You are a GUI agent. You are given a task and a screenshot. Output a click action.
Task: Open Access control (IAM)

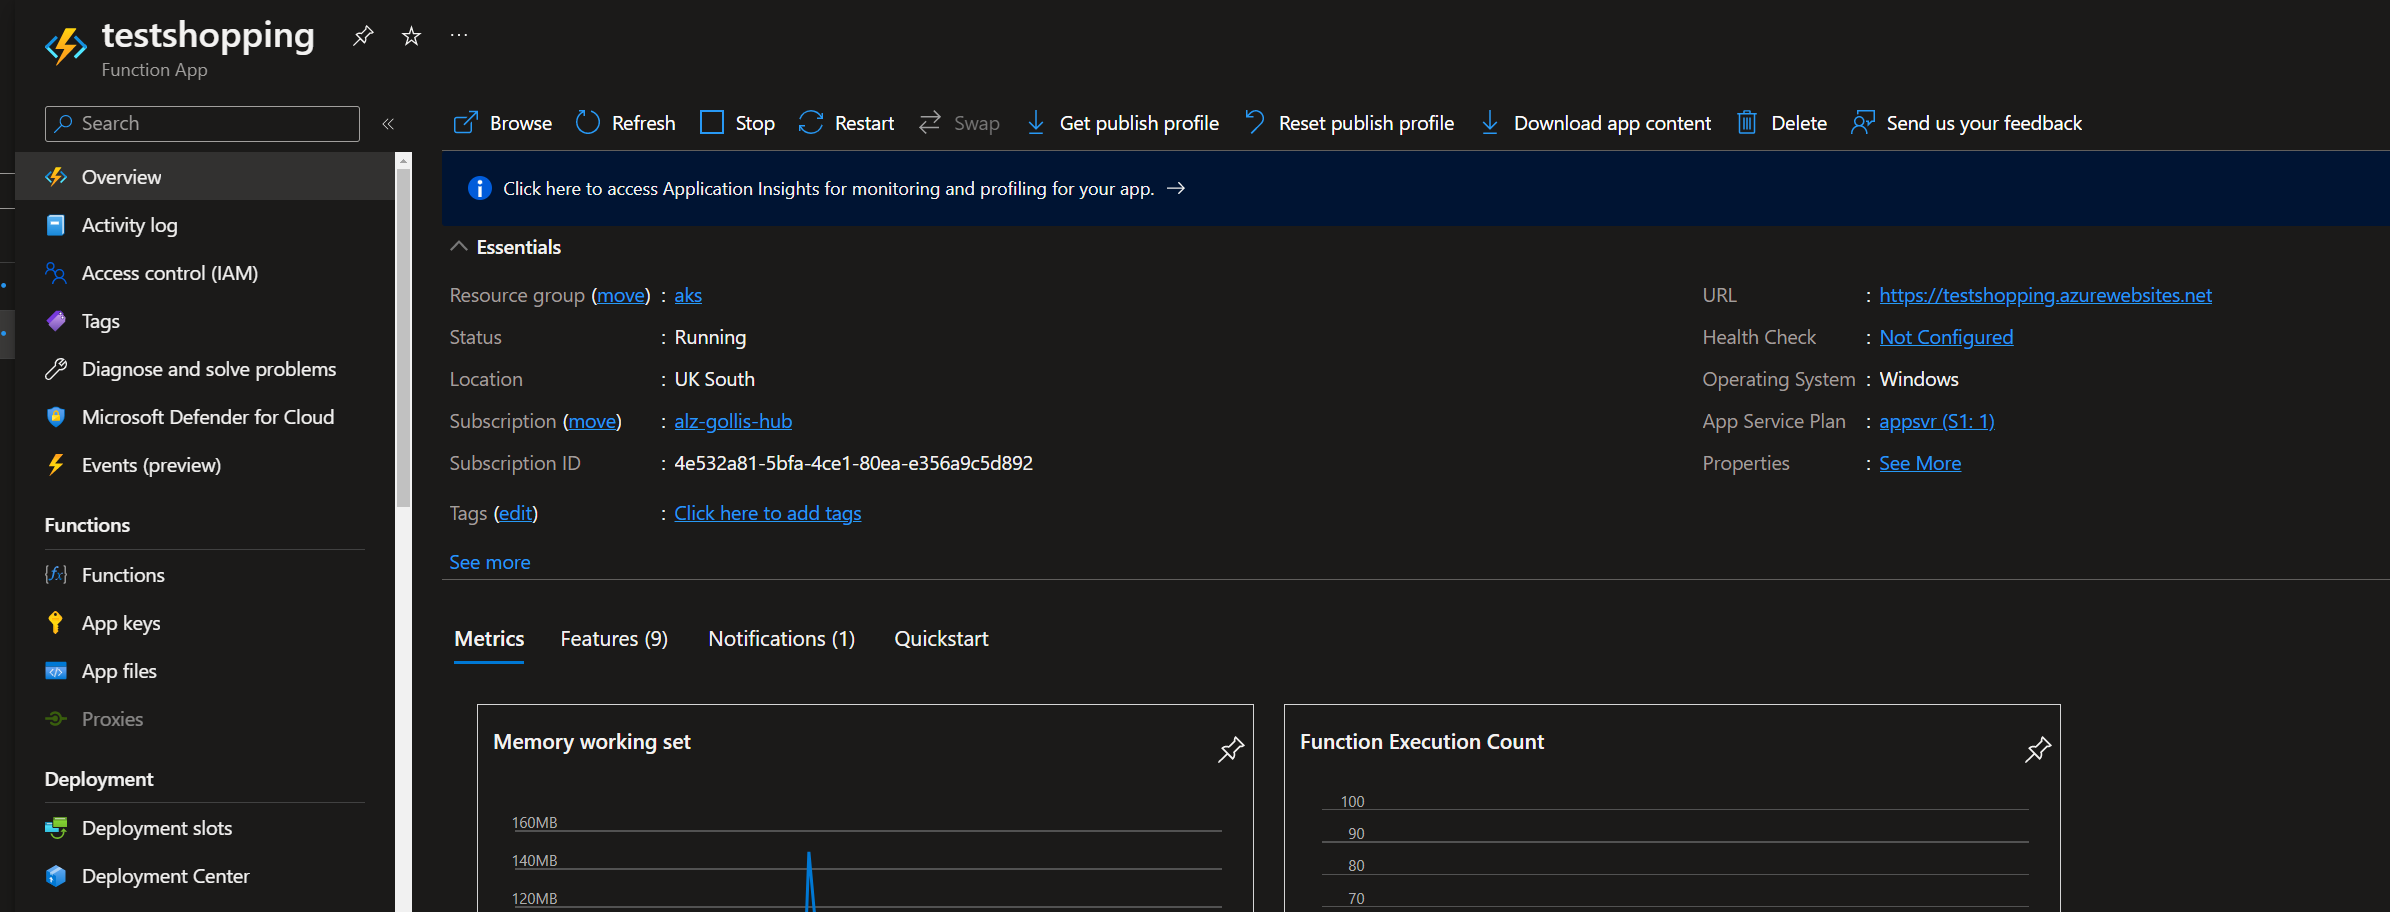tap(206, 273)
